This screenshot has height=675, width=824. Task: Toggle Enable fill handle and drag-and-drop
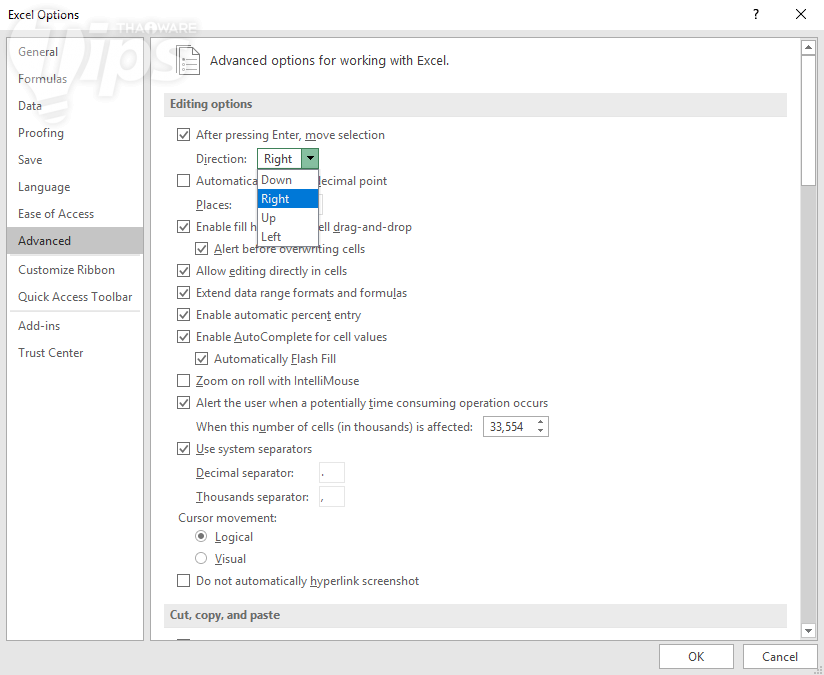click(x=183, y=227)
